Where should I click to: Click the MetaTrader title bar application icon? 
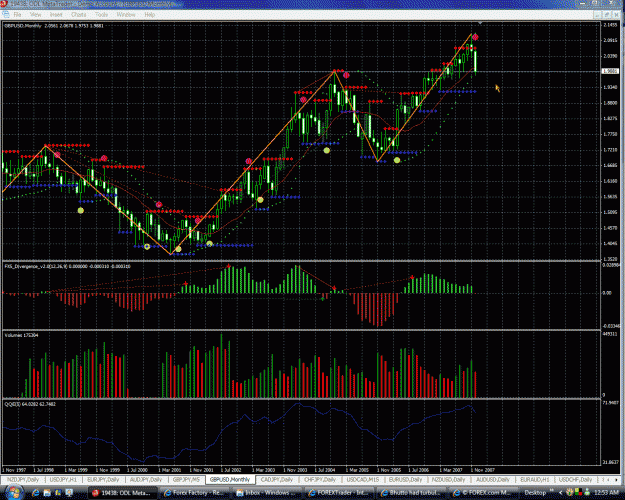pos(4,4)
